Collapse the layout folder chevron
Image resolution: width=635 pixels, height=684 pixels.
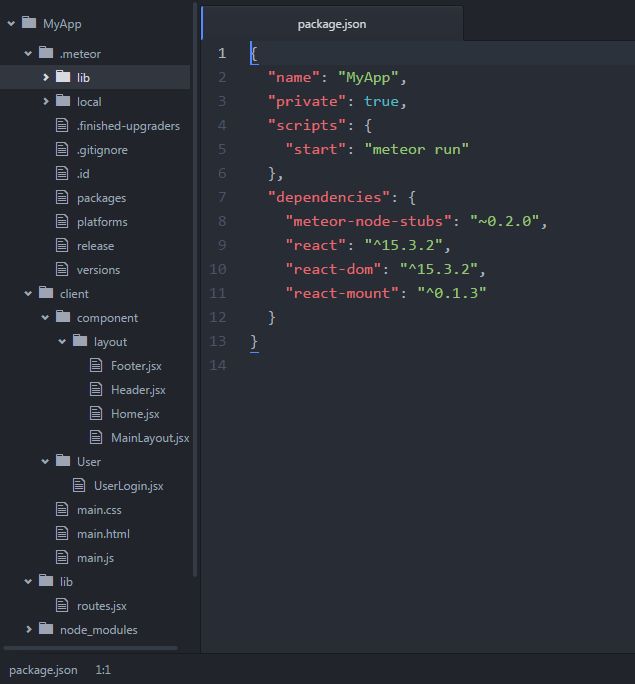(x=62, y=342)
